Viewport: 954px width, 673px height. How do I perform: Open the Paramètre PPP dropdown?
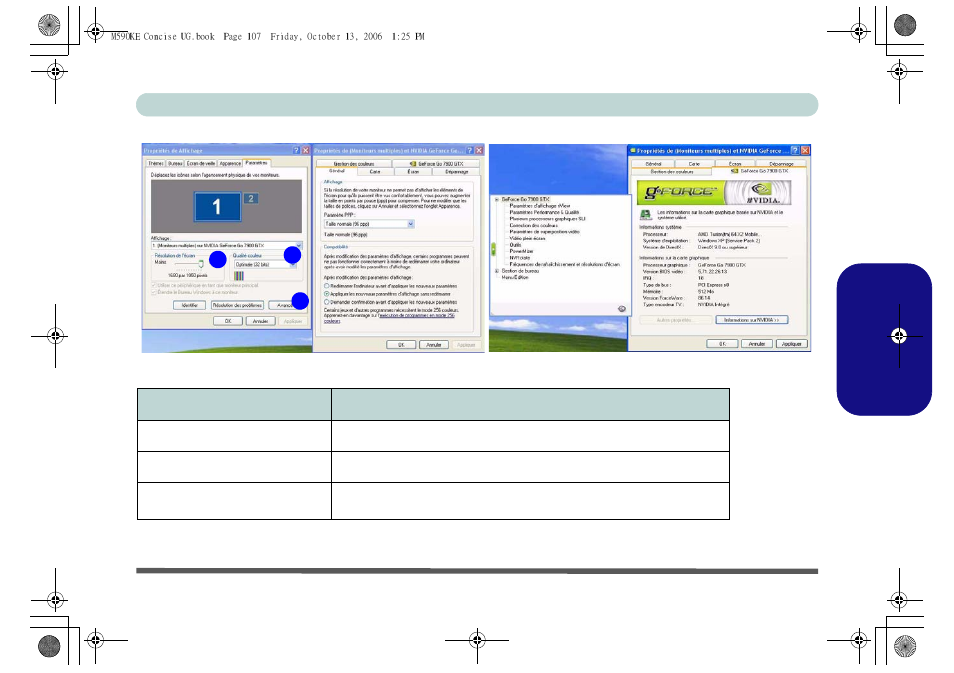pyautogui.click(x=410, y=223)
